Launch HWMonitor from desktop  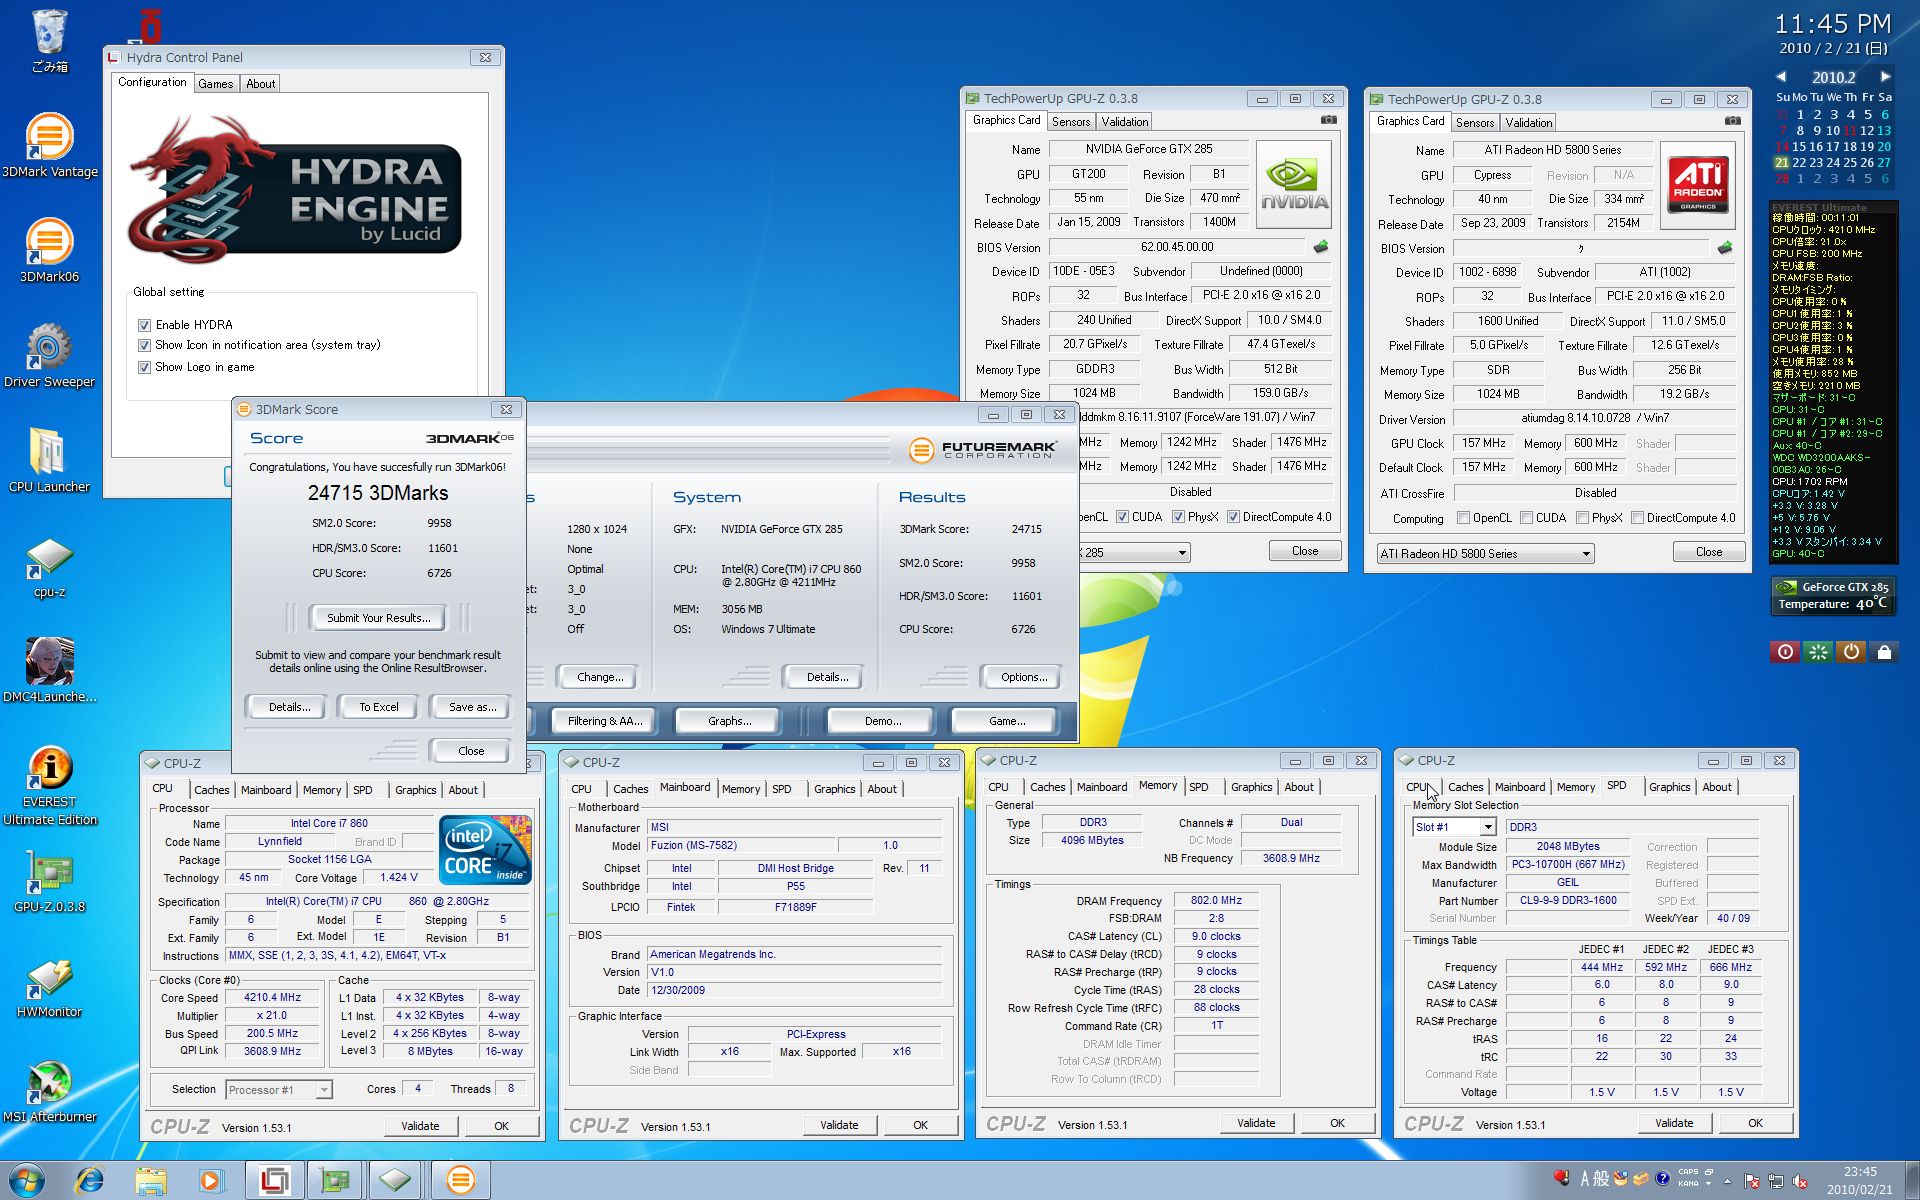49,986
